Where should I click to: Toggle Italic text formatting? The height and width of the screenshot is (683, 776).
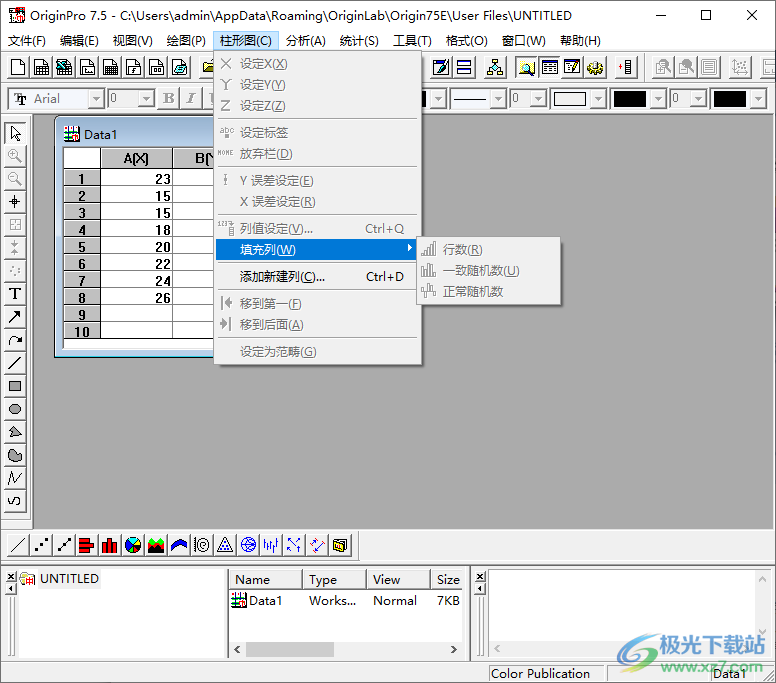[x=191, y=98]
